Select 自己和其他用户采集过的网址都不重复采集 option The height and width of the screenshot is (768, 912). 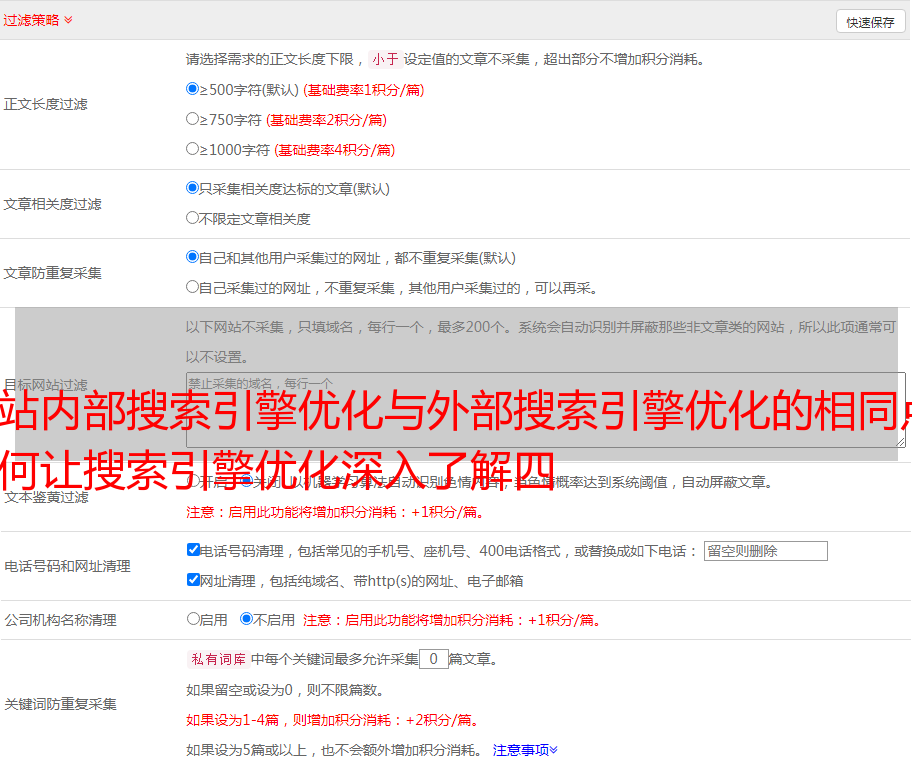point(193,257)
